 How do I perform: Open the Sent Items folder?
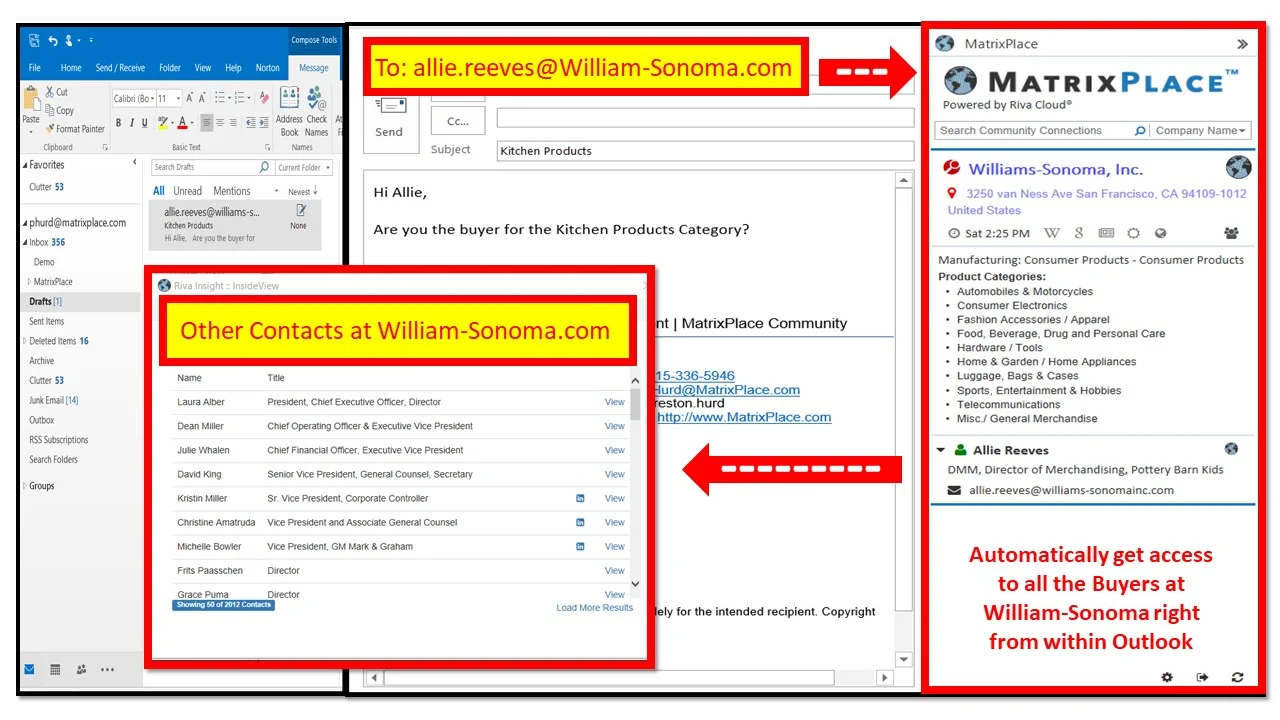(47, 321)
